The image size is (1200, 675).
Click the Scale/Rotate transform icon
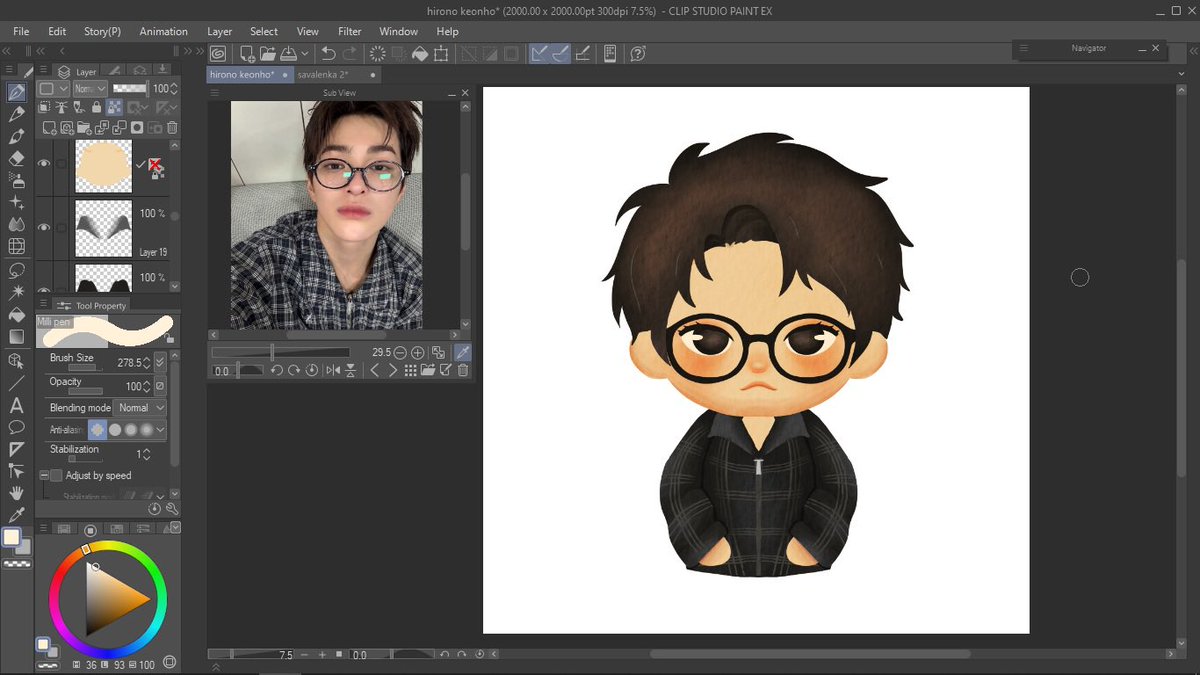pos(441,54)
